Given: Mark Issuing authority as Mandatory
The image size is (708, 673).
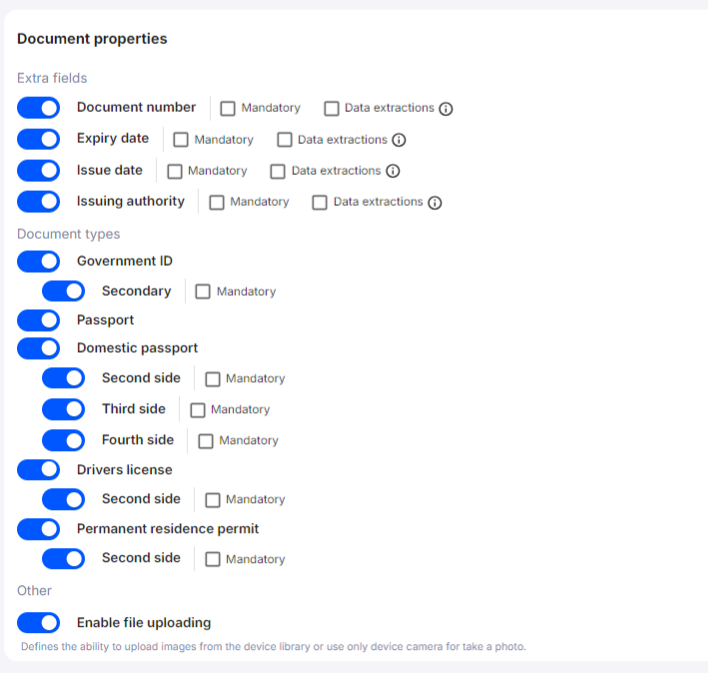Looking at the screenshot, I should pyautogui.click(x=217, y=202).
